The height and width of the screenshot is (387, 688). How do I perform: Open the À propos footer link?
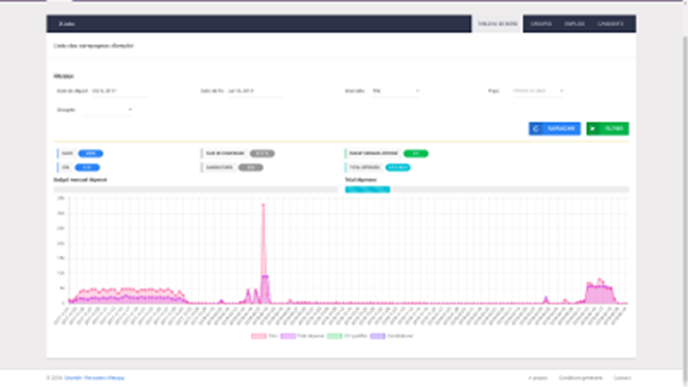click(538, 378)
